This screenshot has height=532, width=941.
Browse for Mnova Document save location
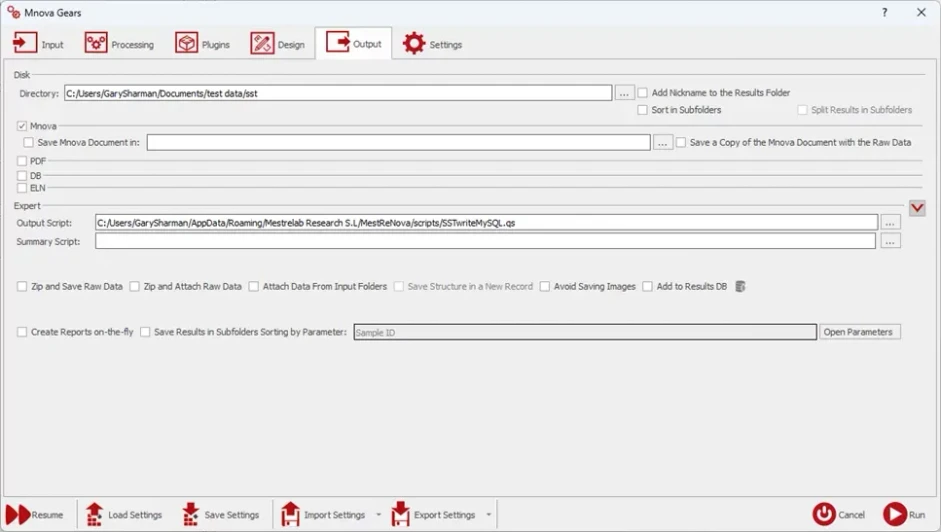click(663, 143)
